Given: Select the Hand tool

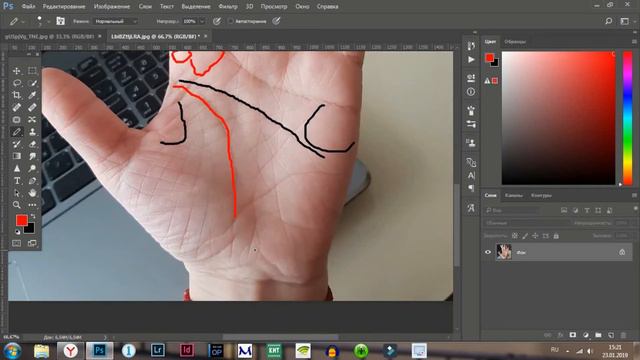Looking at the screenshot, I should [x=32, y=193].
